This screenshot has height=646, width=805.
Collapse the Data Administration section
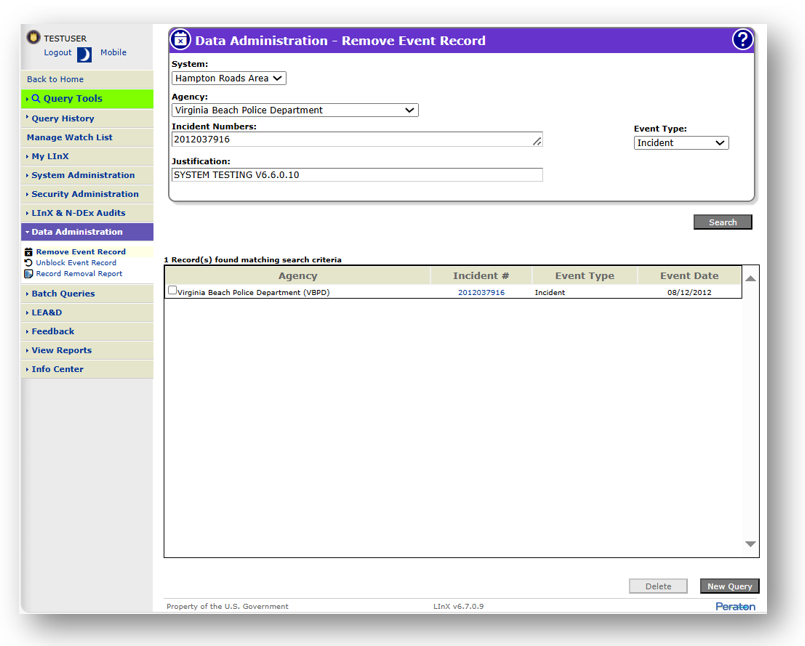(x=76, y=232)
